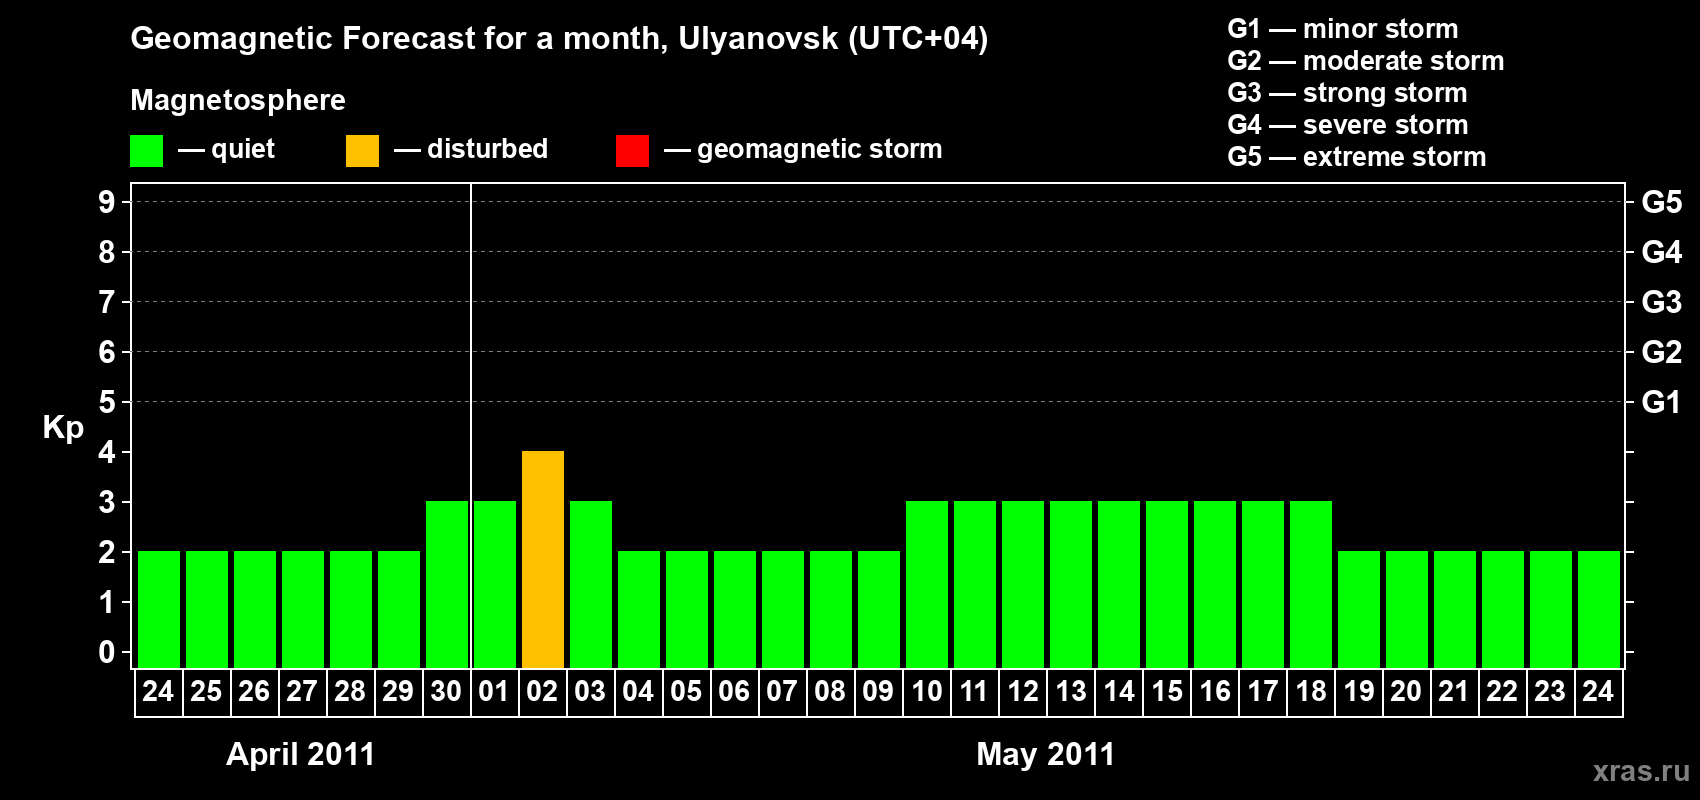Viewport: 1700px width, 800px height.
Task: Click the date label 01 on the axis
Action: [494, 691]
